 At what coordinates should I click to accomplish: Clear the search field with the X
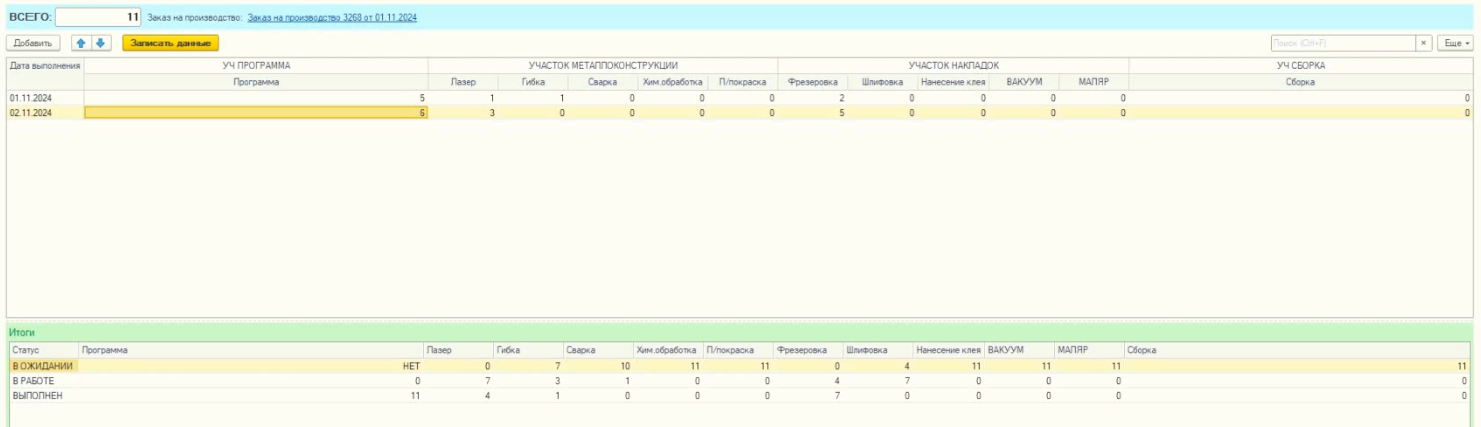[1424, 44]
